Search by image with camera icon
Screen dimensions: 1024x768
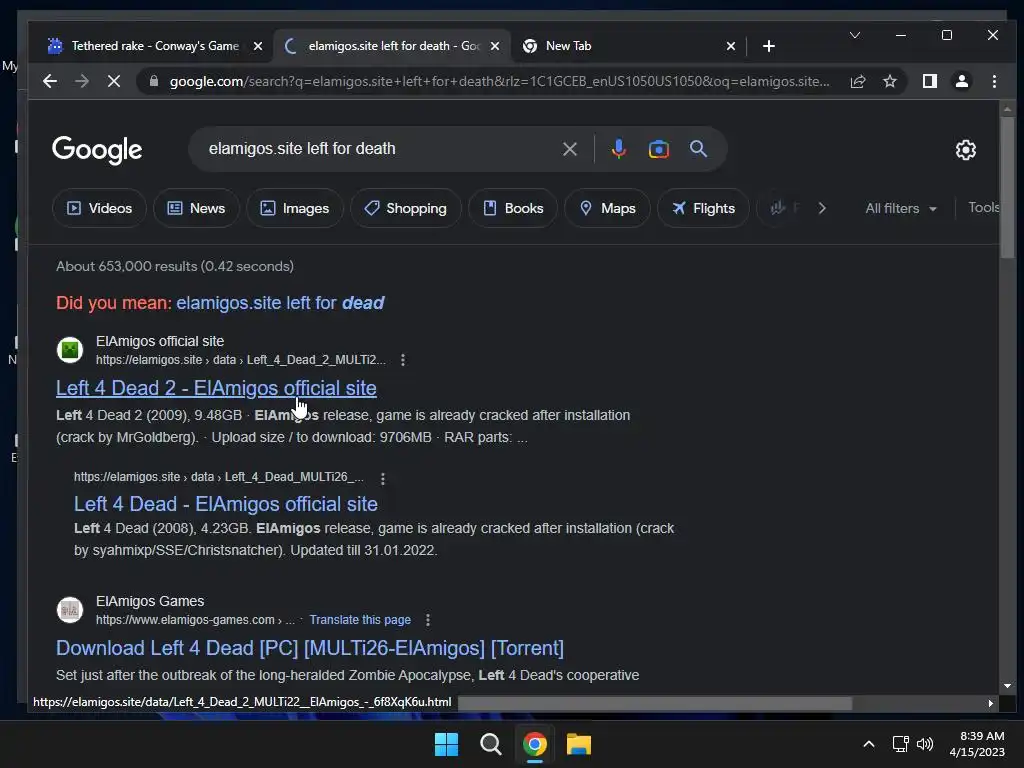coord(658,149)
